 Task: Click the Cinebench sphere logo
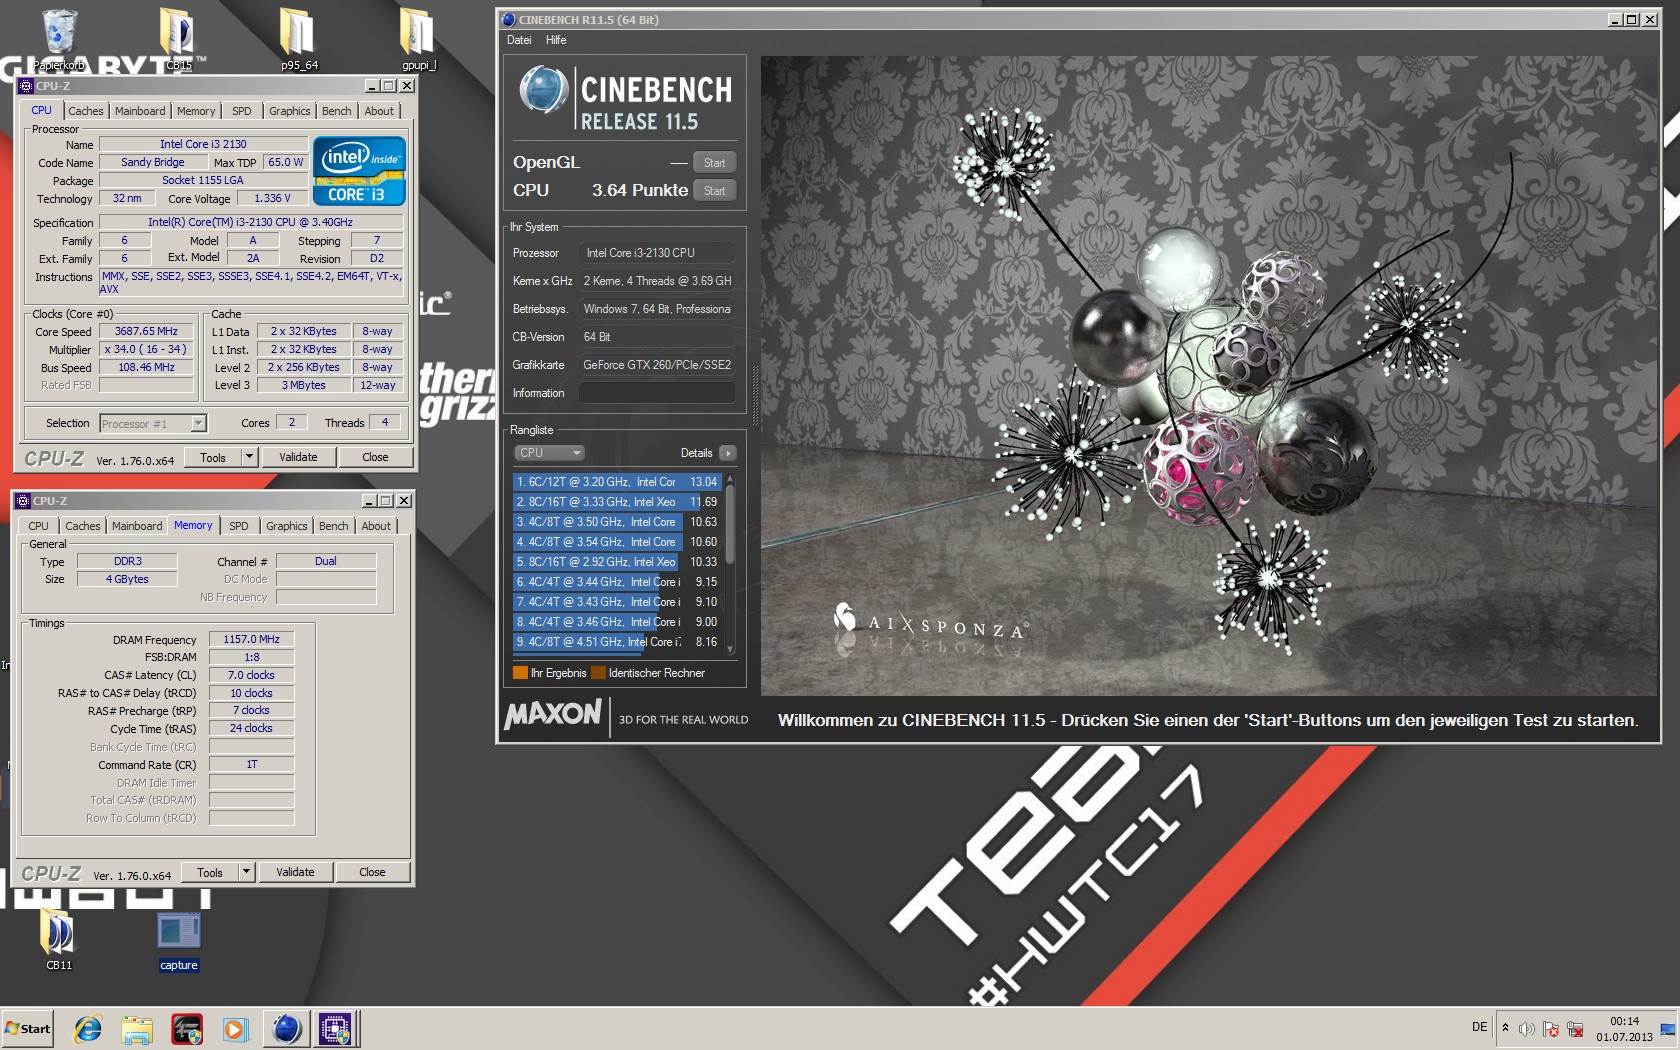(x=543, y=91)
